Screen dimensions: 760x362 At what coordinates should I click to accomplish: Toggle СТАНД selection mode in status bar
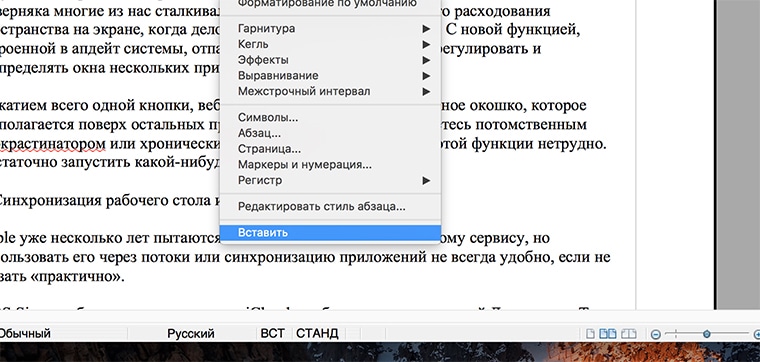[x=317, y=334]
